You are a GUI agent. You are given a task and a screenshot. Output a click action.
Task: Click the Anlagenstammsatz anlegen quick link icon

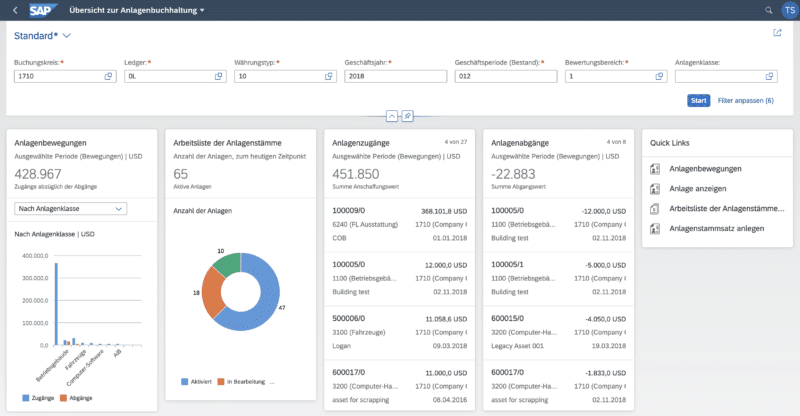click(655, 229)
